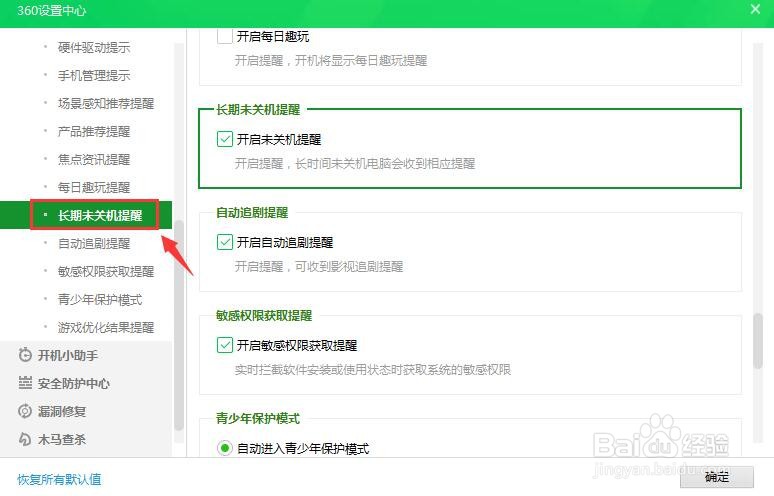Select 场景感知推荐提醒 sidebar item
Image resolution: width=774 pixels, height=496 pixels.
click(x=106, y=103)
